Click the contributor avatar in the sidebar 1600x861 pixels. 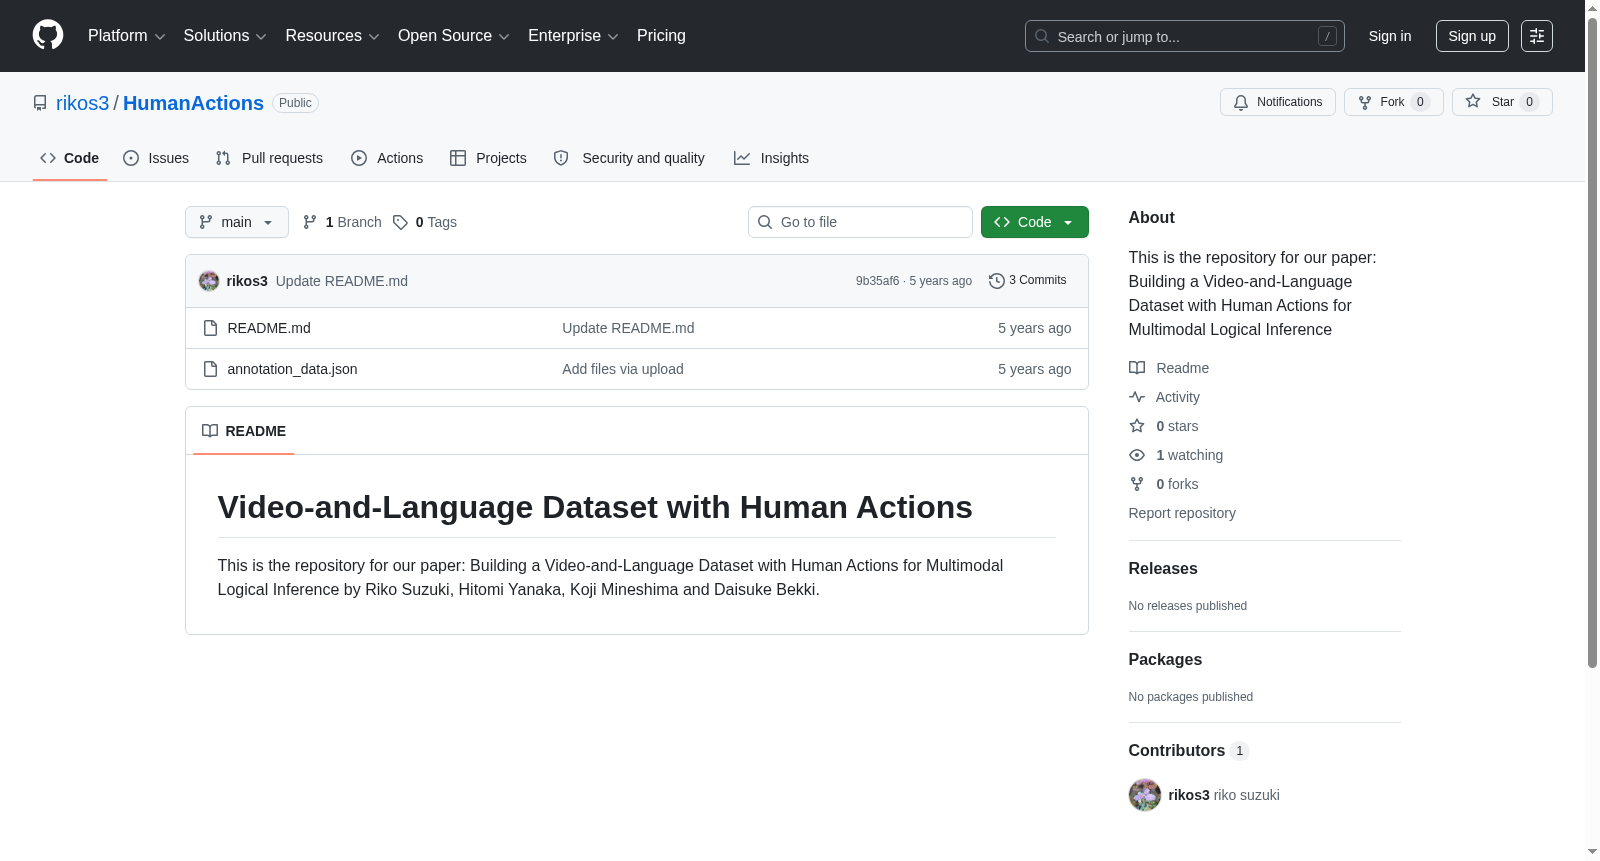[x=1145, y=795]
